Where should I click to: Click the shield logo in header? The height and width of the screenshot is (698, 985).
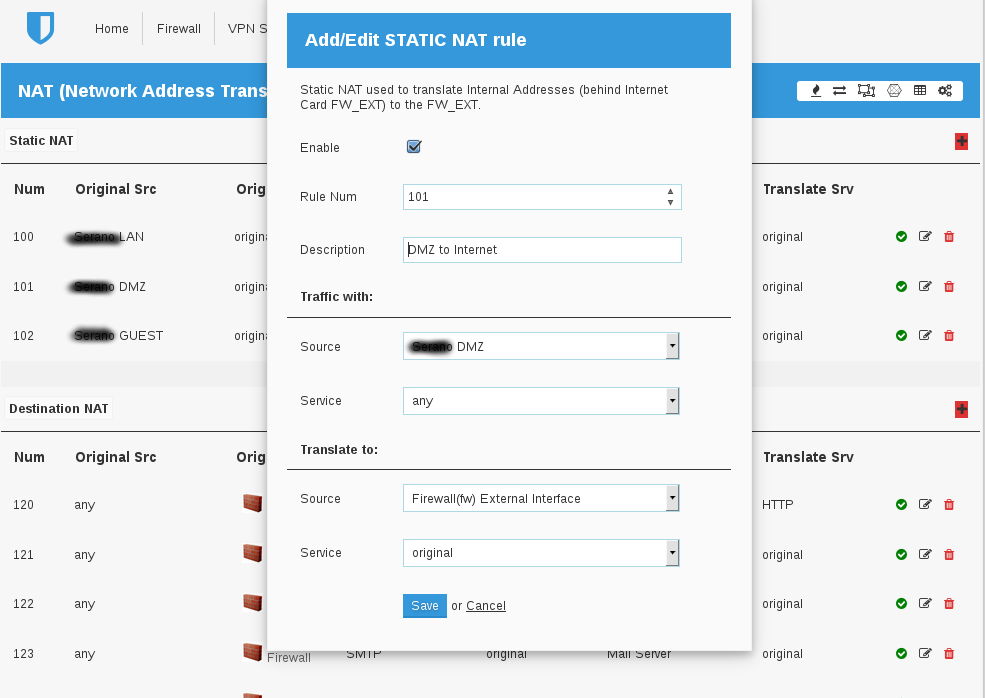pos(40,28)
